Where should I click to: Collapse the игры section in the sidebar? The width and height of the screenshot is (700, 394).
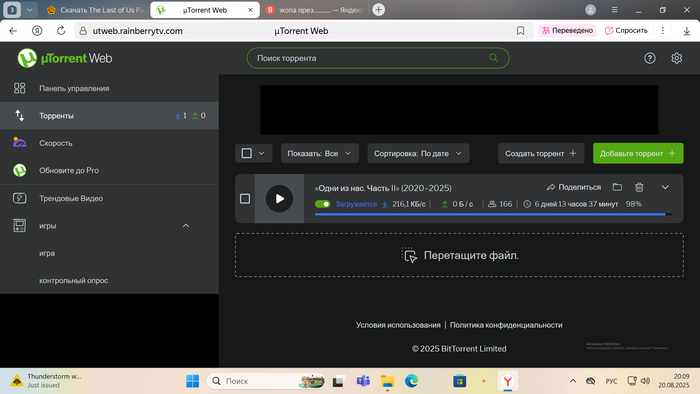(186, 226)
